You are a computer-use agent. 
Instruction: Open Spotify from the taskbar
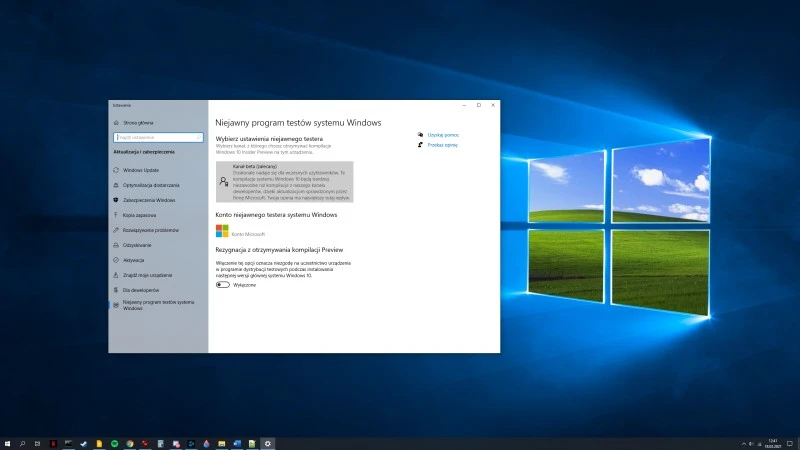click(x=114, y=444)
